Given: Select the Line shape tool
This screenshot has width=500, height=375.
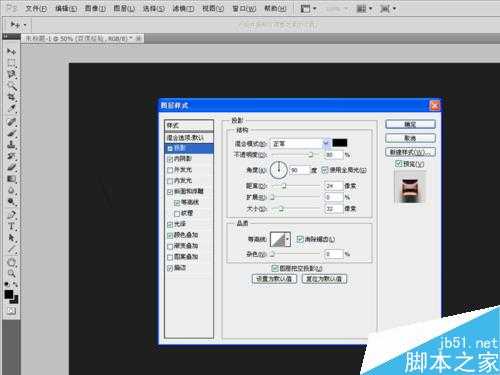Looking at the screenshot, I should pos(11,249).
